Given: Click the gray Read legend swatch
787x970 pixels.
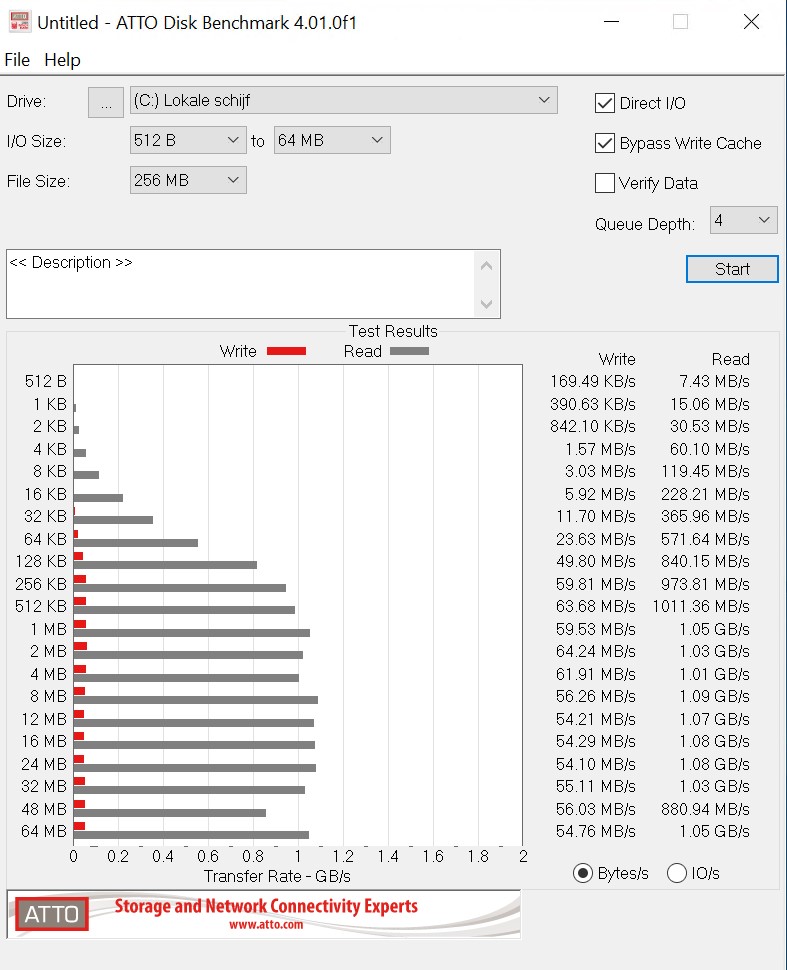Looking at the screenshot, I should point(409,351).
